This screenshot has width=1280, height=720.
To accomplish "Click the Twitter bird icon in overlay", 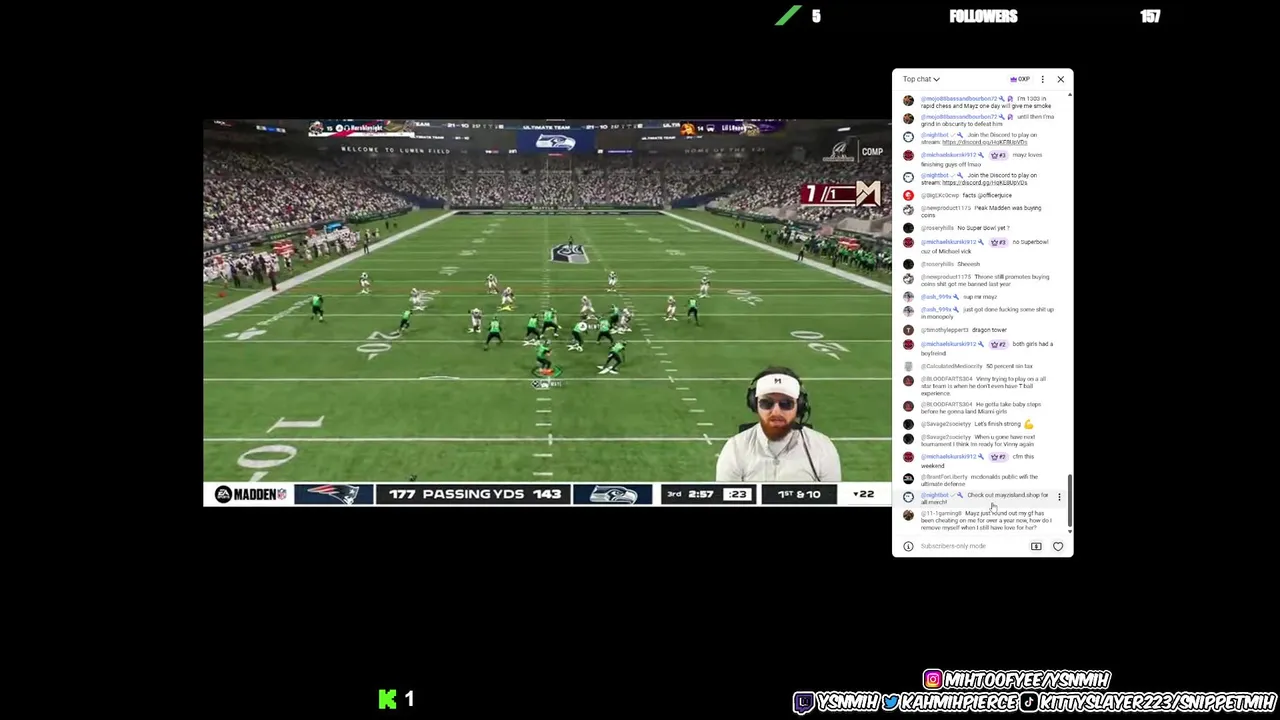I will click(x=890, y=703).
